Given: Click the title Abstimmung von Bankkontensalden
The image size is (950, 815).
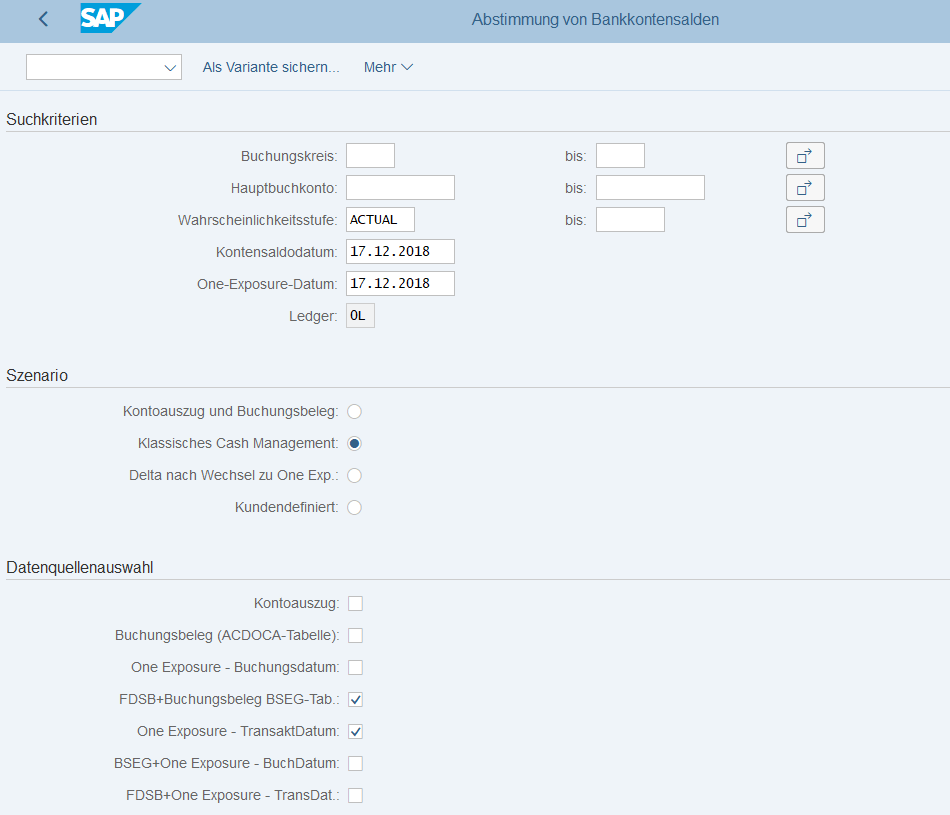Looking at the screenshot, I should click(x=596, y=19).
